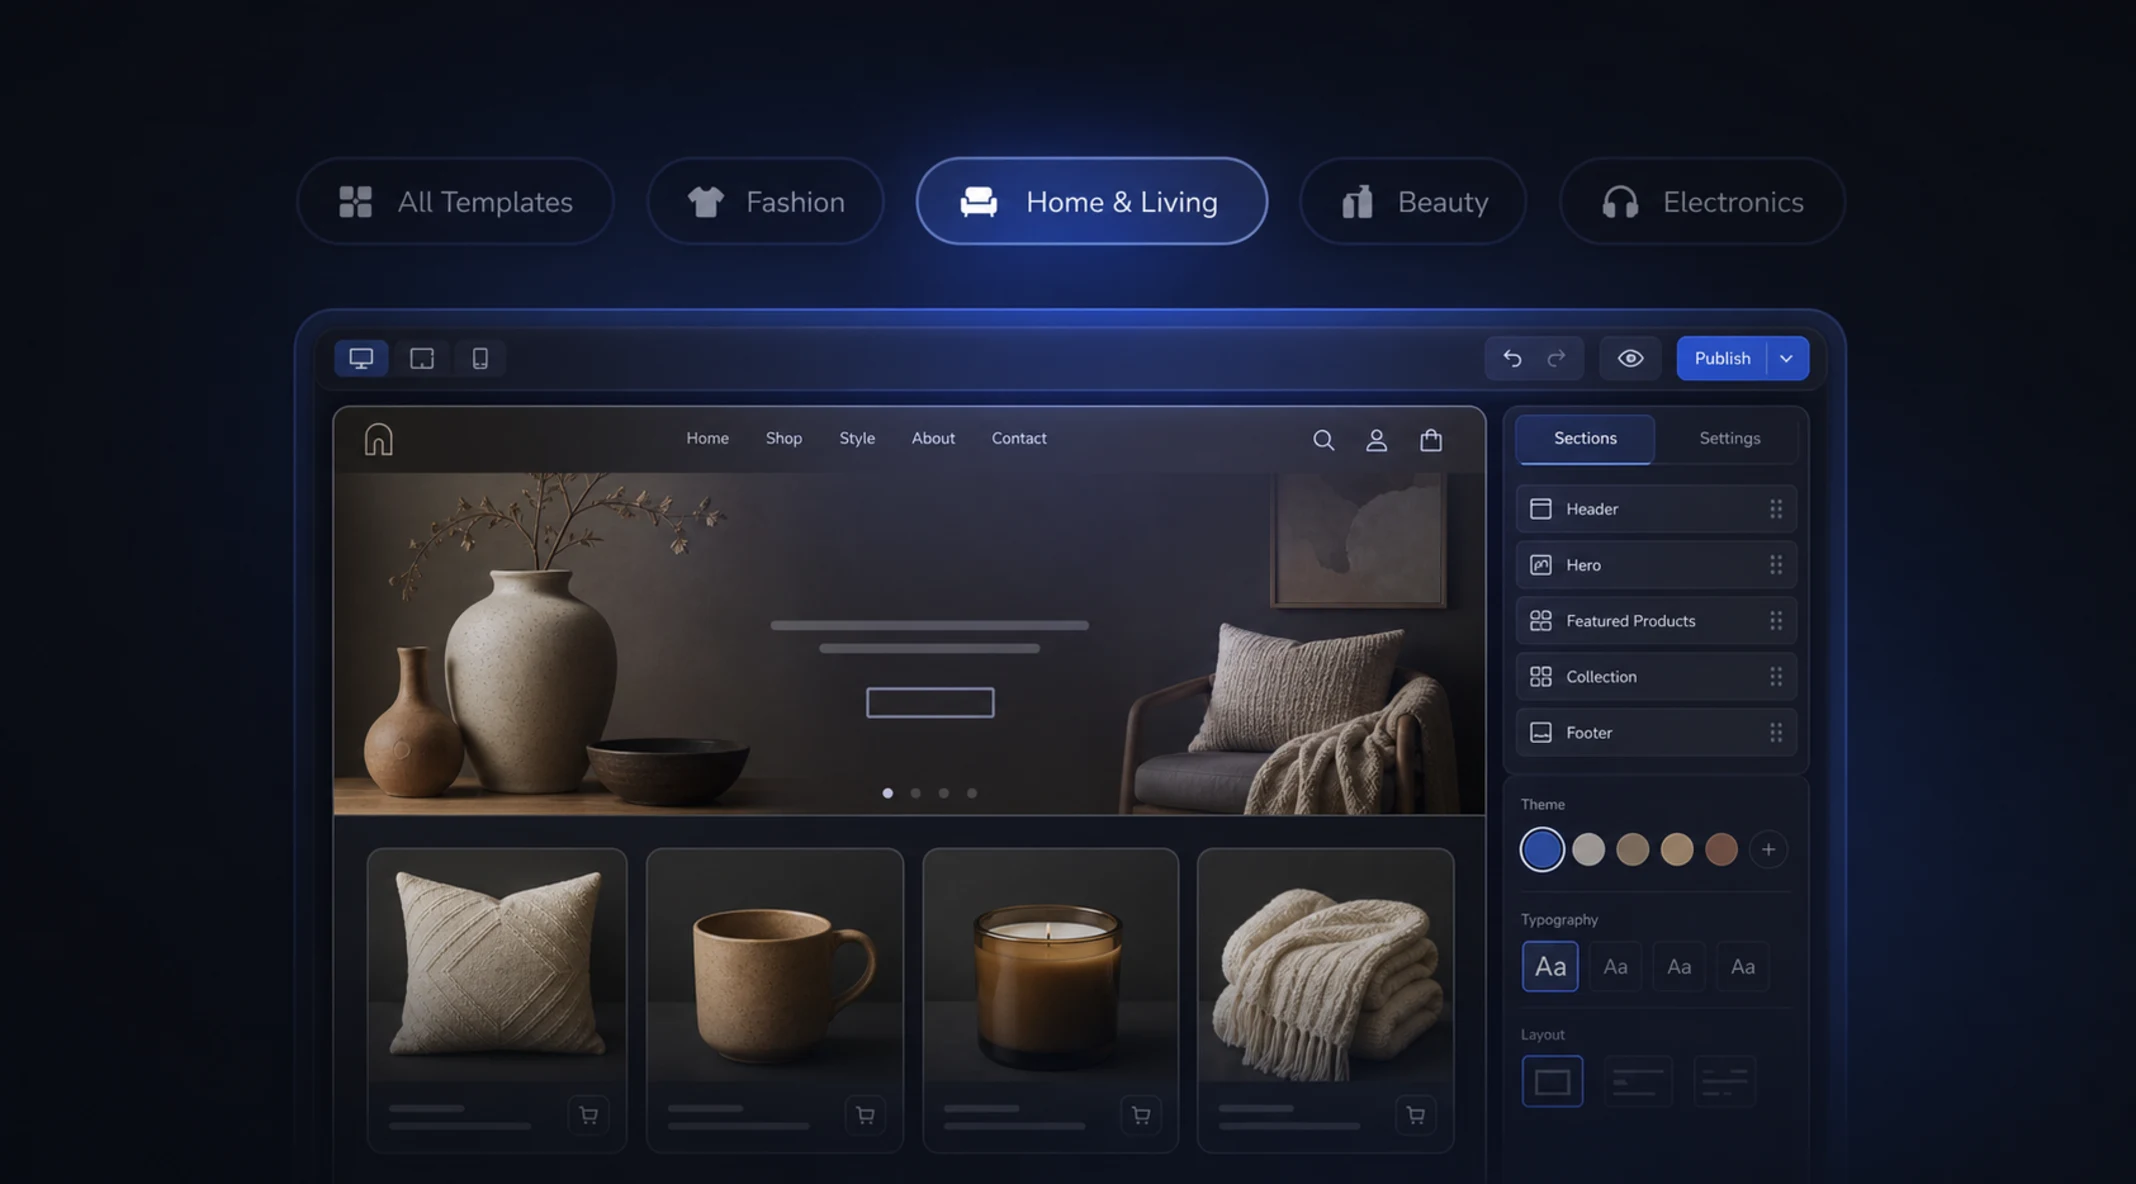Viewport: 2136px width, 1184px height.
Task: Select the framed box layout option
Action: (1552, 1081)
